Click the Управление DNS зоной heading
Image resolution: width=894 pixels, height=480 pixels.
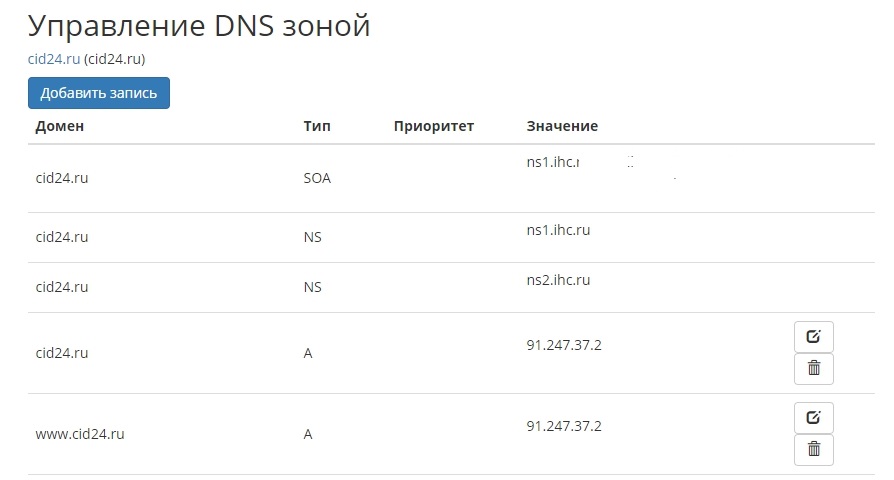pos(199,26)
